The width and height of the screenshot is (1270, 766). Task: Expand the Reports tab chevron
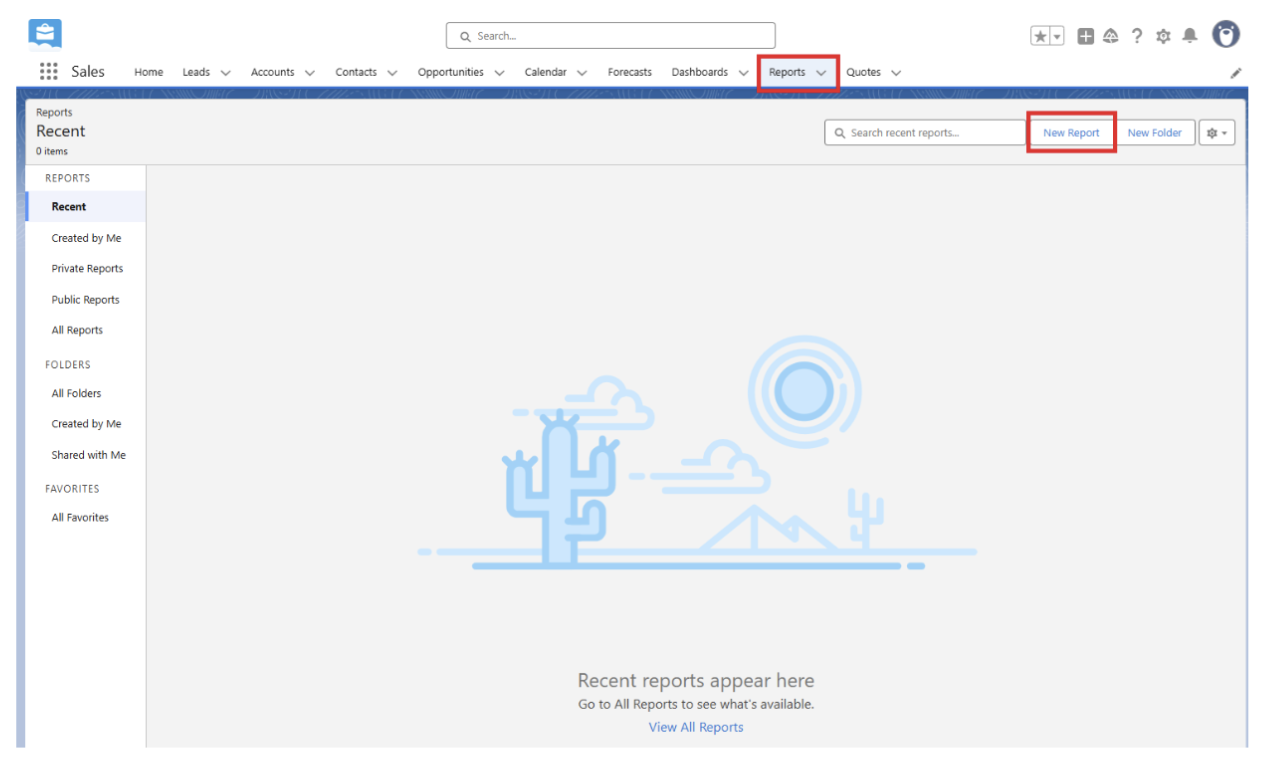point(821,73)
